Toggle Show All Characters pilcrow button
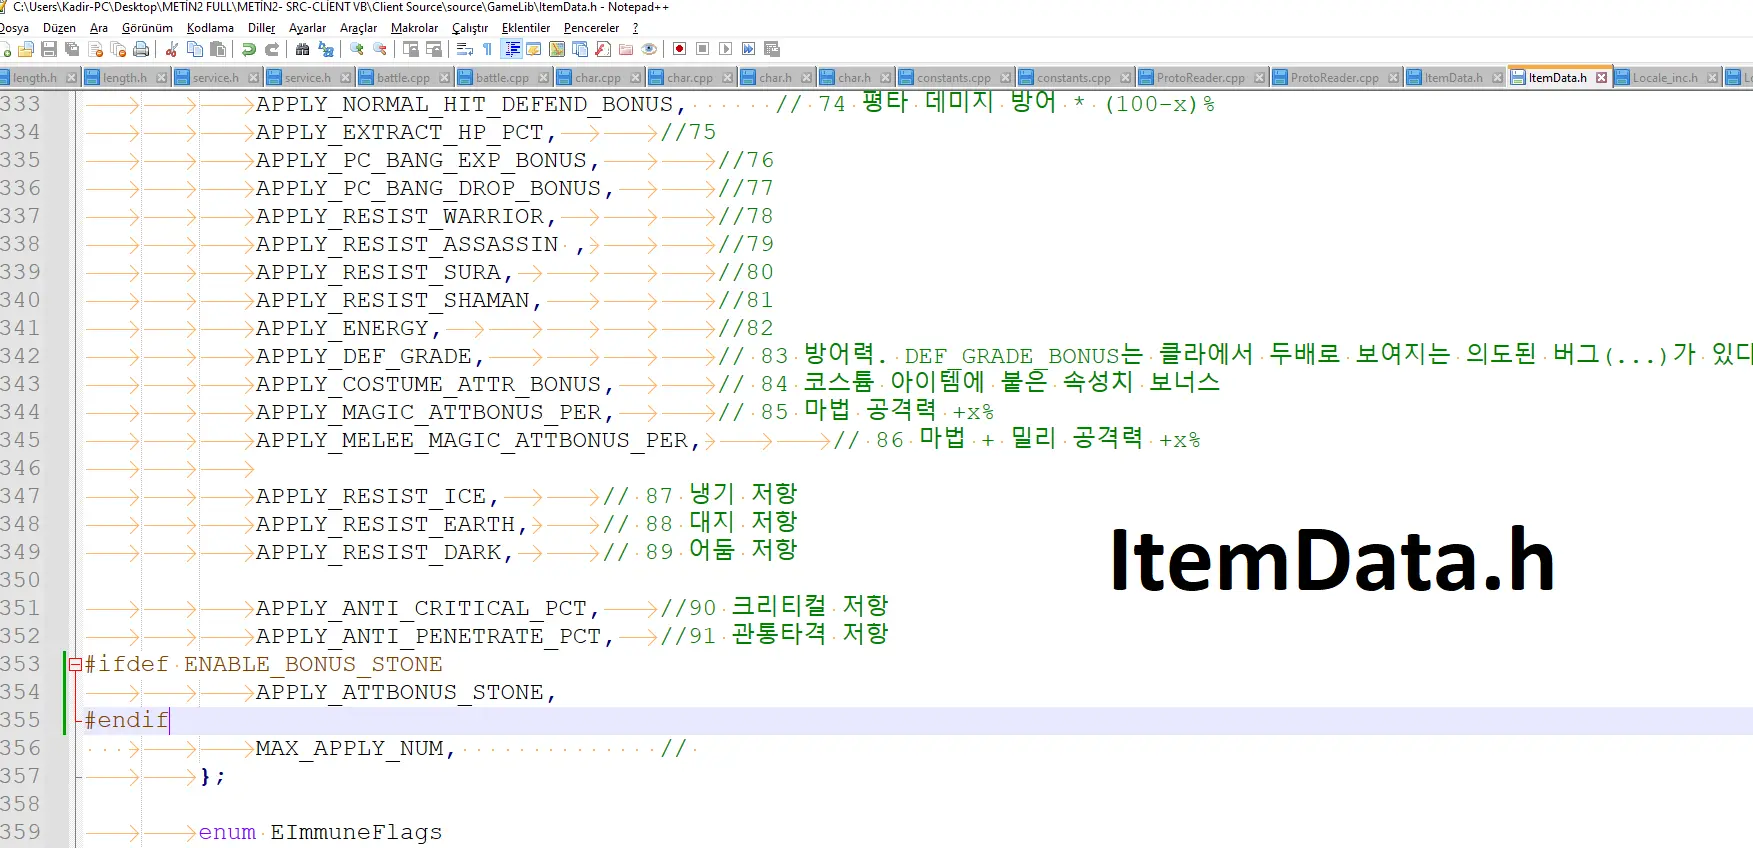The height and width of the screenshot is (848, 1753). [488, 49]
